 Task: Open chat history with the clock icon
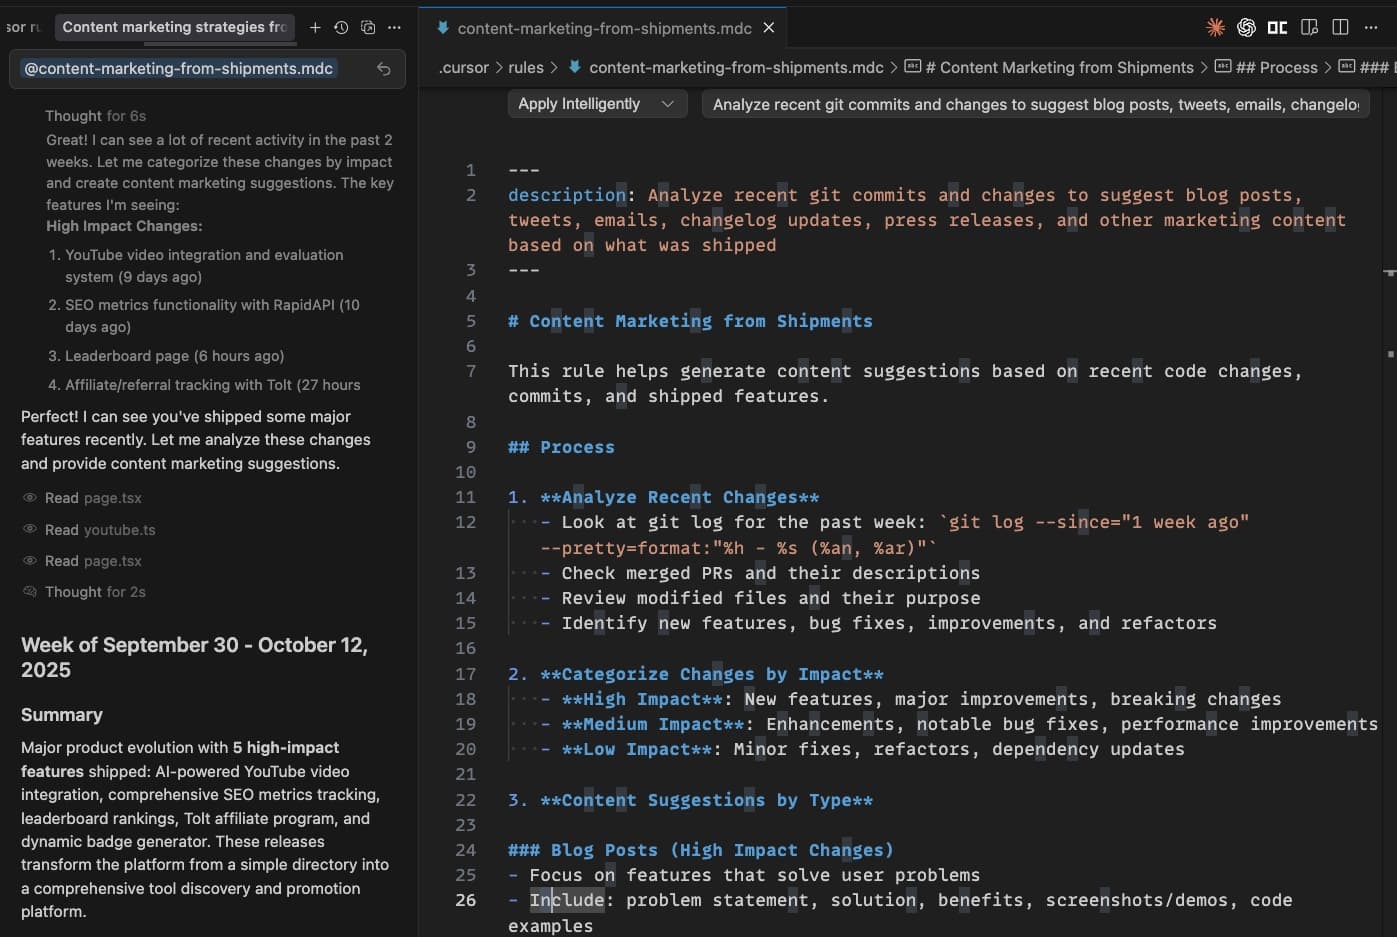(x=341, y=27)
